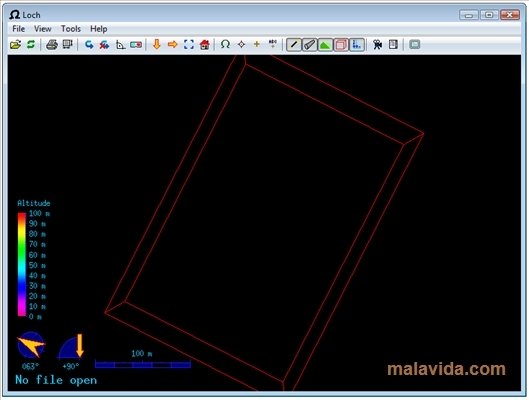Toggle the green surface display button

click(x=325, y=45)
